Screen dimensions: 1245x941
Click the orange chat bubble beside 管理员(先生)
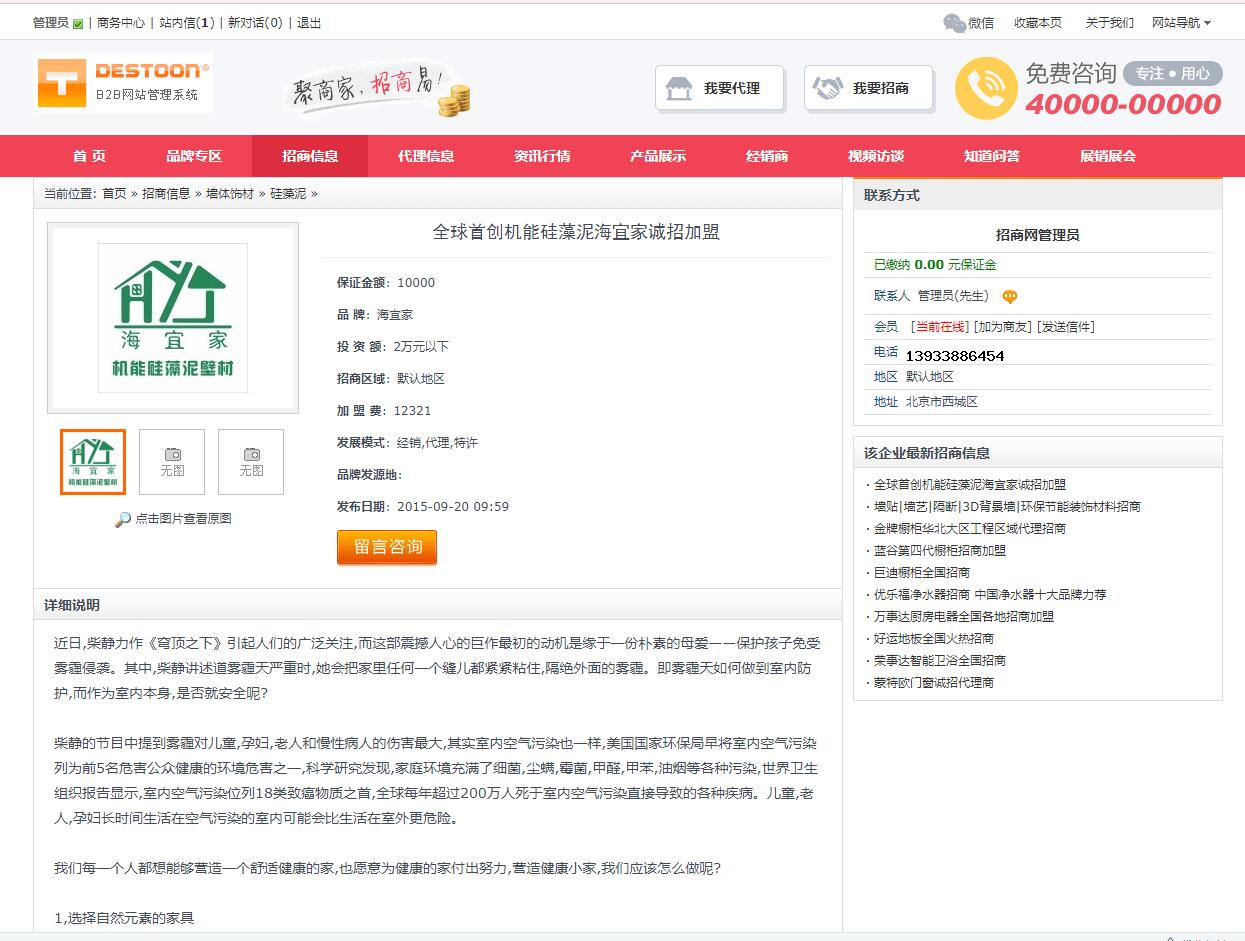coord(1010,296)
